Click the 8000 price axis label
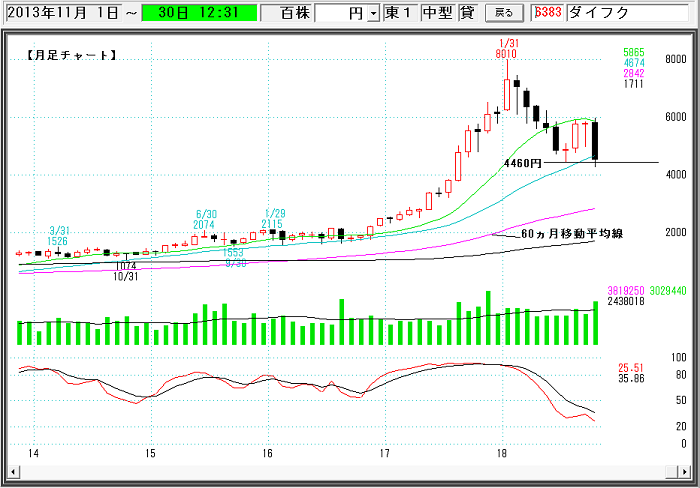Screen dimensions: 700x488 click(676, 59)
